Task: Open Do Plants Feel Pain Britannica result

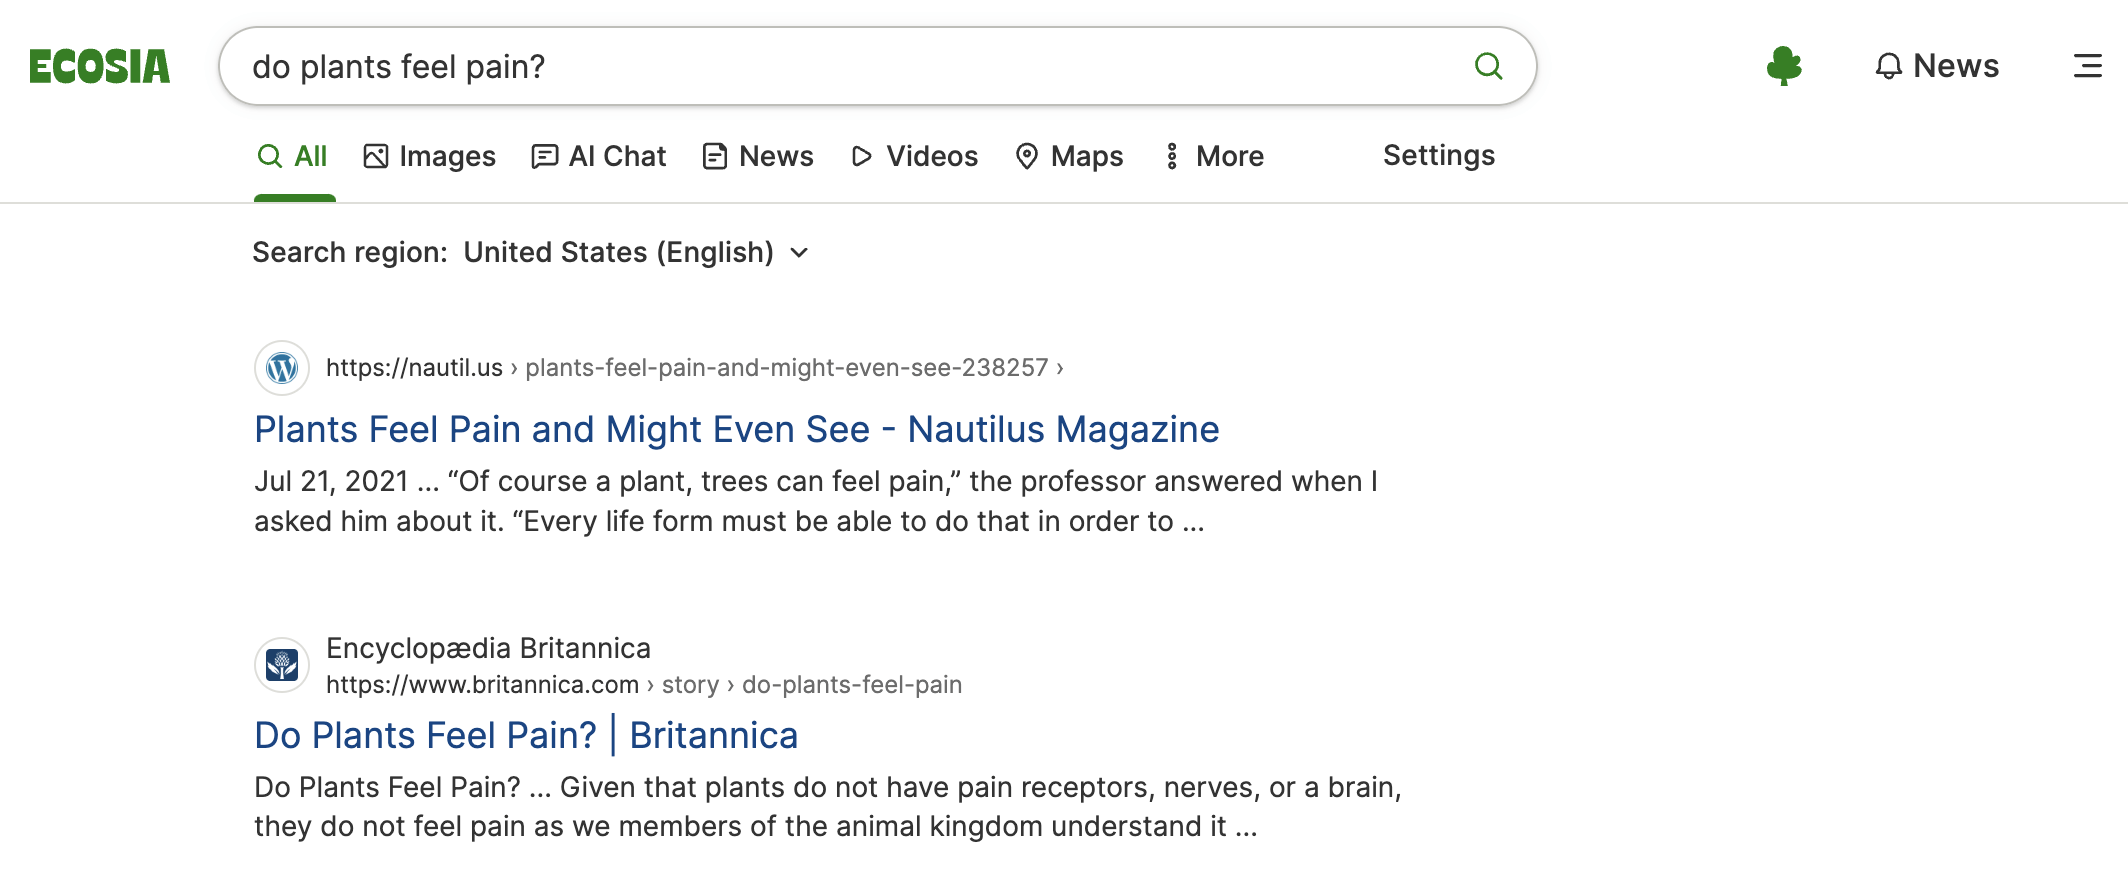Action: tap(526, 735)
